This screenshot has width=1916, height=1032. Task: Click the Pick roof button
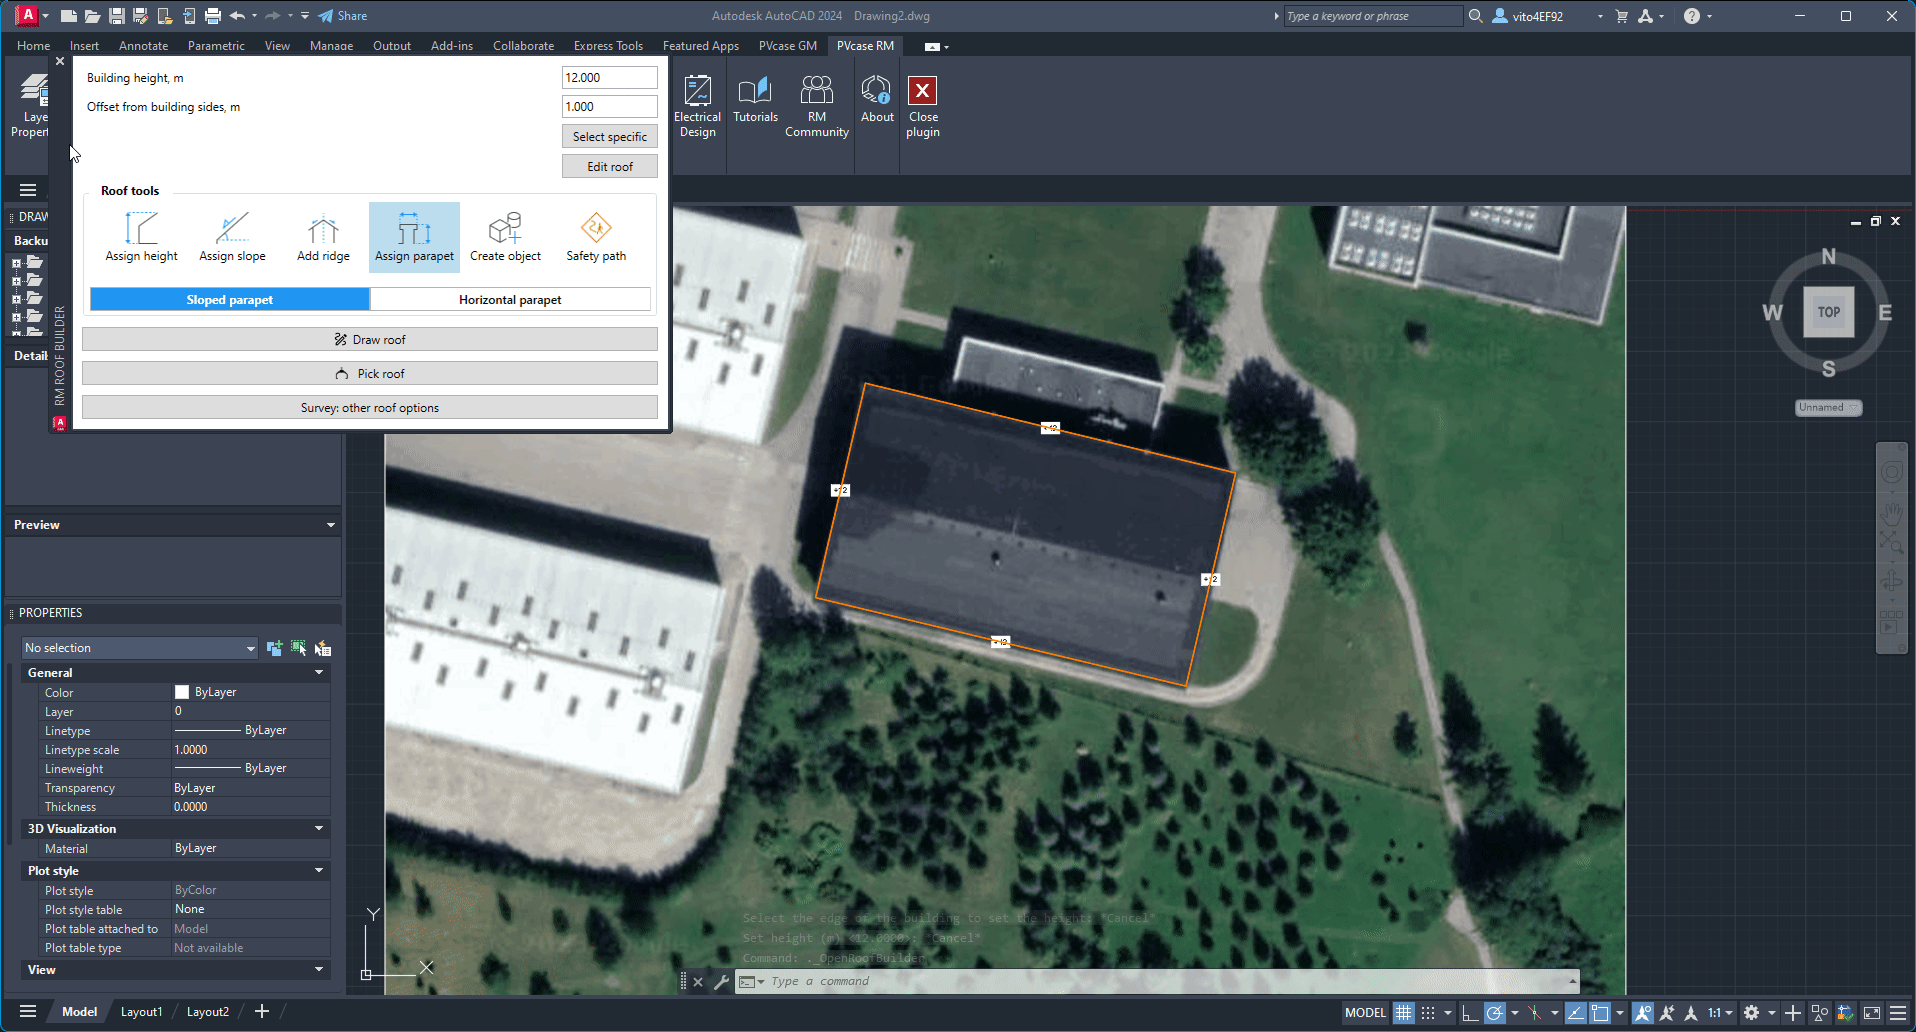[x=370, y=374]
